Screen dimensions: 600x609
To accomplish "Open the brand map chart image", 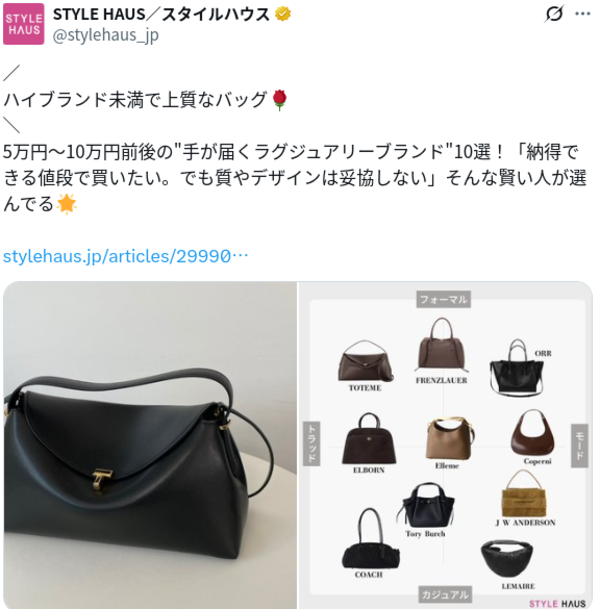I will (x=445, y=445).
